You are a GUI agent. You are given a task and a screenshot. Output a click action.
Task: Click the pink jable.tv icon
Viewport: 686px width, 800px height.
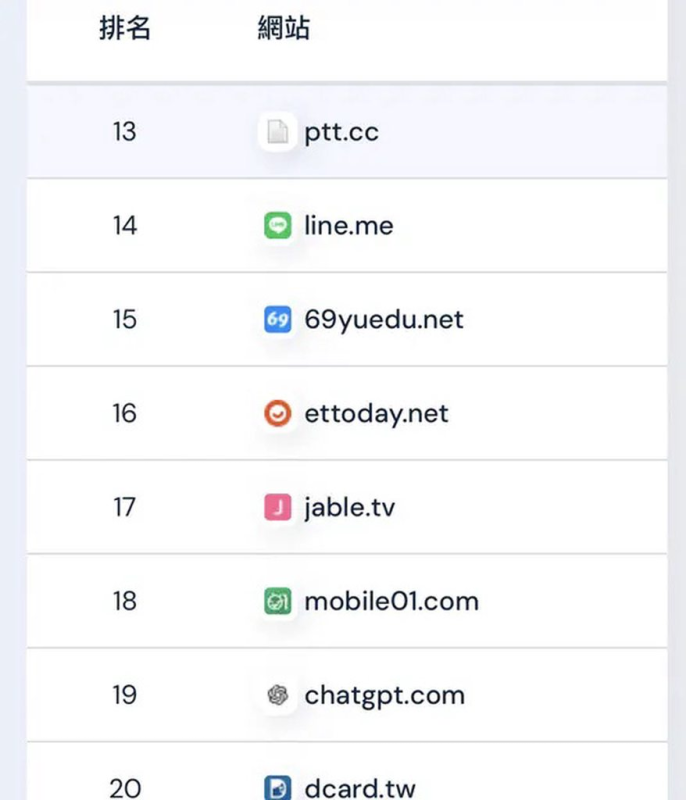277,507
